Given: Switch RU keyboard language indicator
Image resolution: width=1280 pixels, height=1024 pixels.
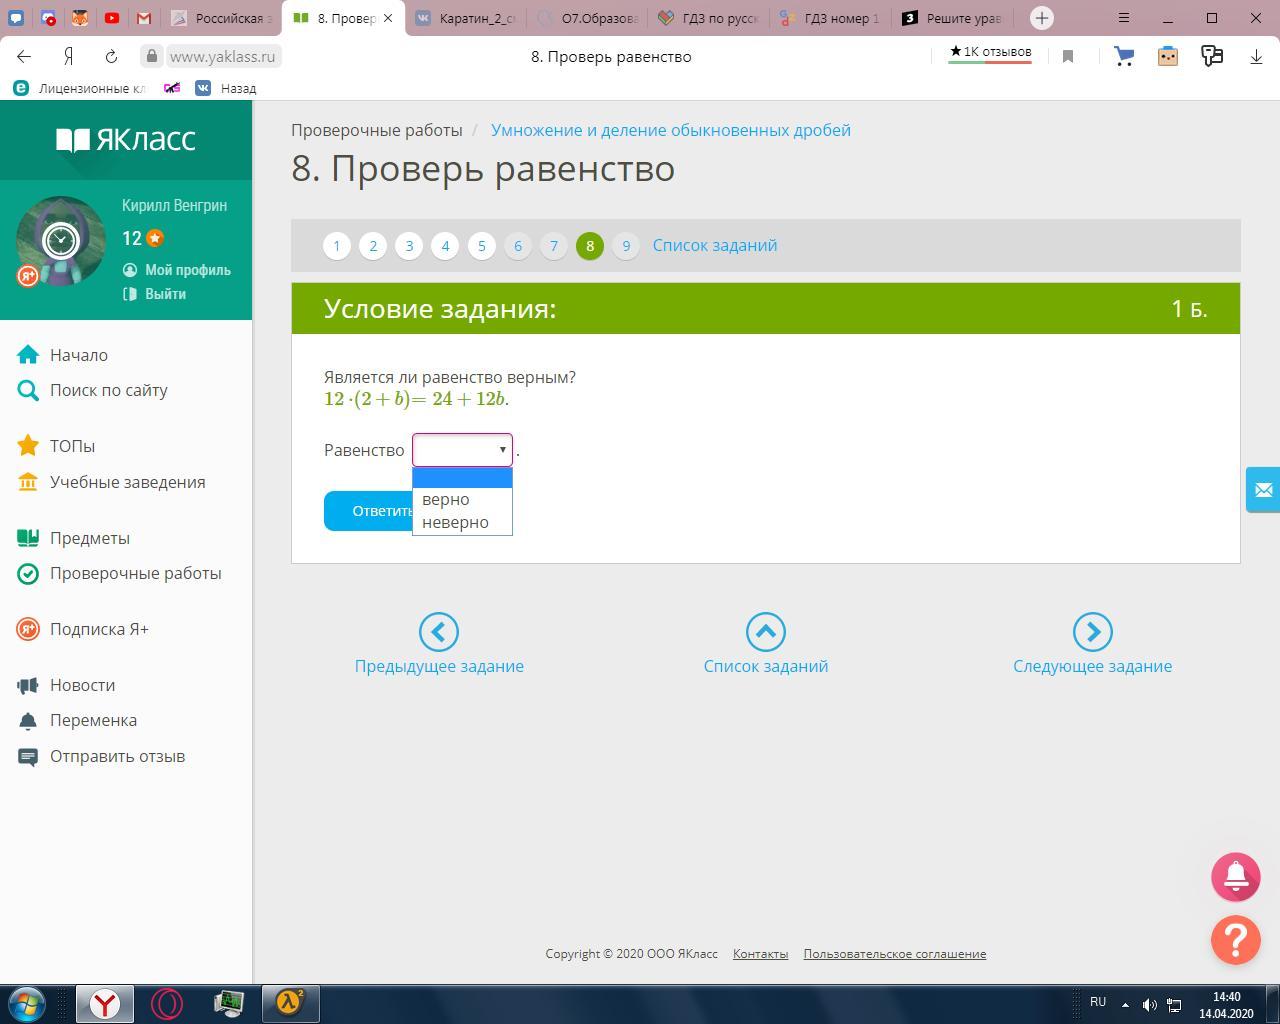Looking at the screenshot, I should click(x=1098, y=1002).
